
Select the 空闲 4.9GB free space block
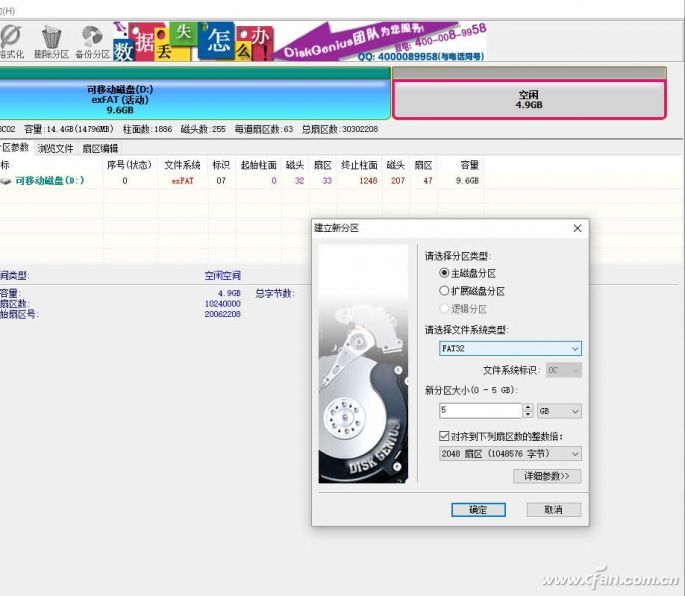[528, 99]
